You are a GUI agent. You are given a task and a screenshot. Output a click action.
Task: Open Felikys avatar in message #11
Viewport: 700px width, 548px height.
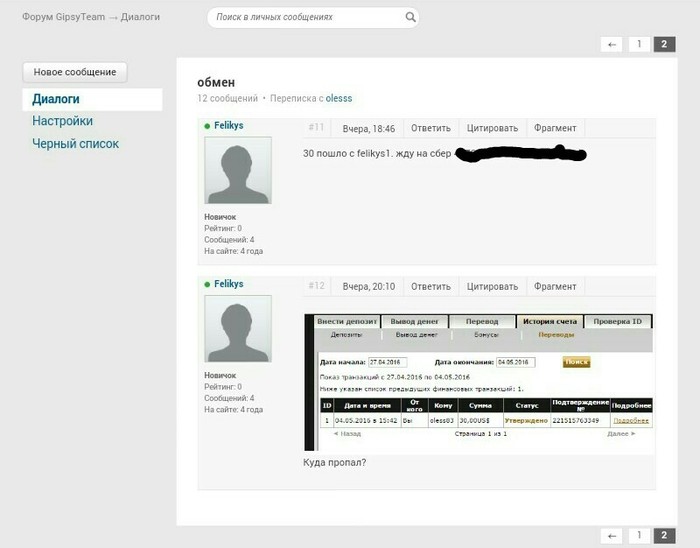(238, 170)
